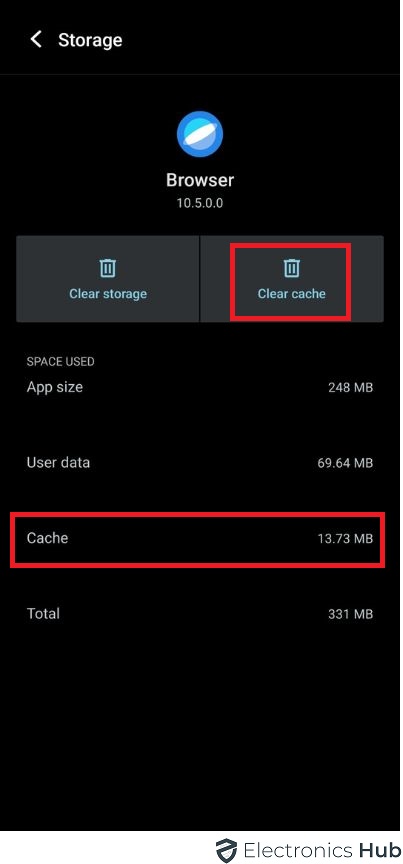Click the 13.73 MB cache value

[345, 538]
